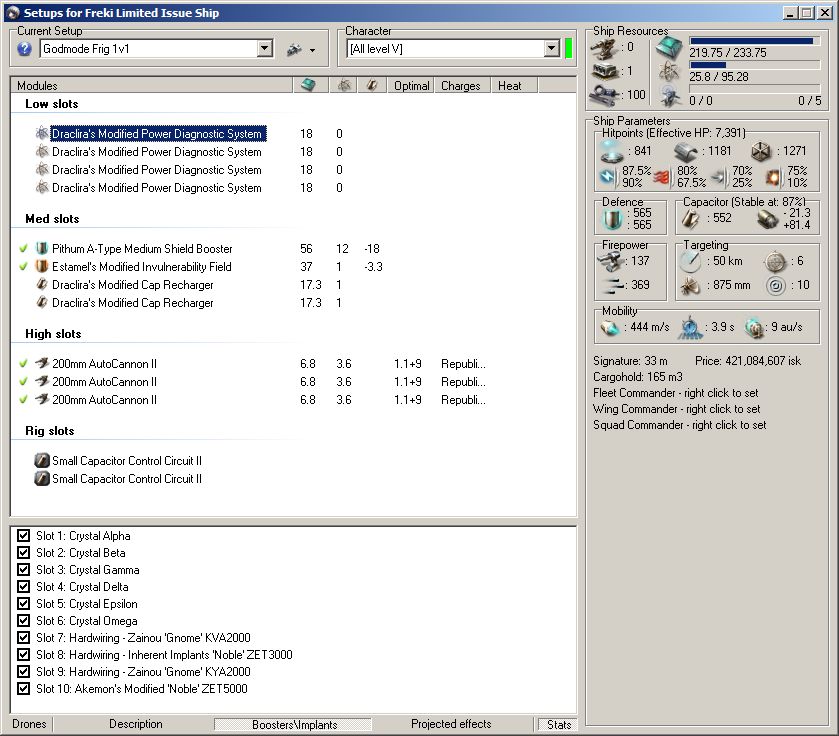The image size is (839, 736).
Task: Click the green character status indicator
Action: (569, 49)
